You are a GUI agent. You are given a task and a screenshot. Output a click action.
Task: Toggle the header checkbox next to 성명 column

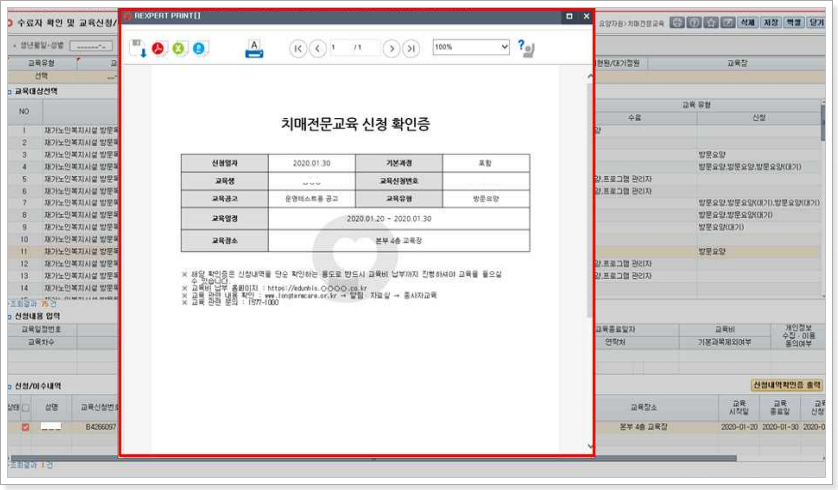point(25,408)
